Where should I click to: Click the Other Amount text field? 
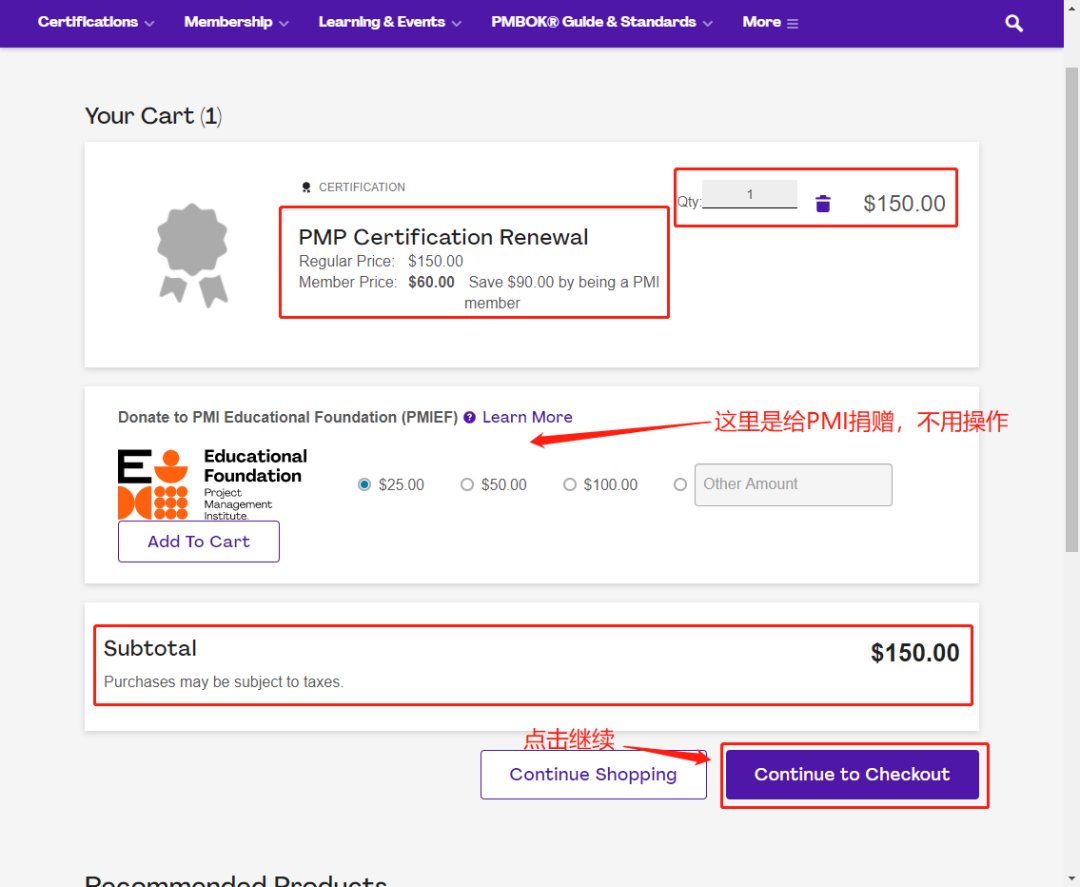(793, 485)
